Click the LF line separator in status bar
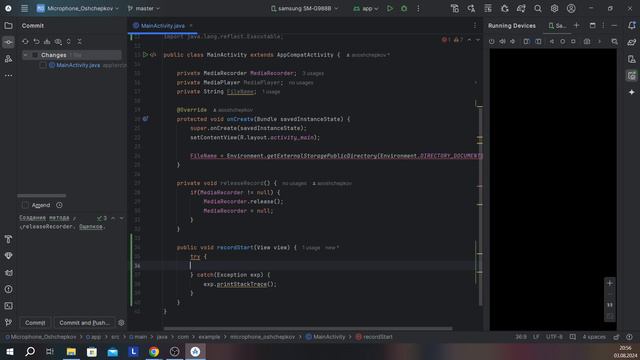This screenshot has width=640, height=360. (x=536, y=337)
